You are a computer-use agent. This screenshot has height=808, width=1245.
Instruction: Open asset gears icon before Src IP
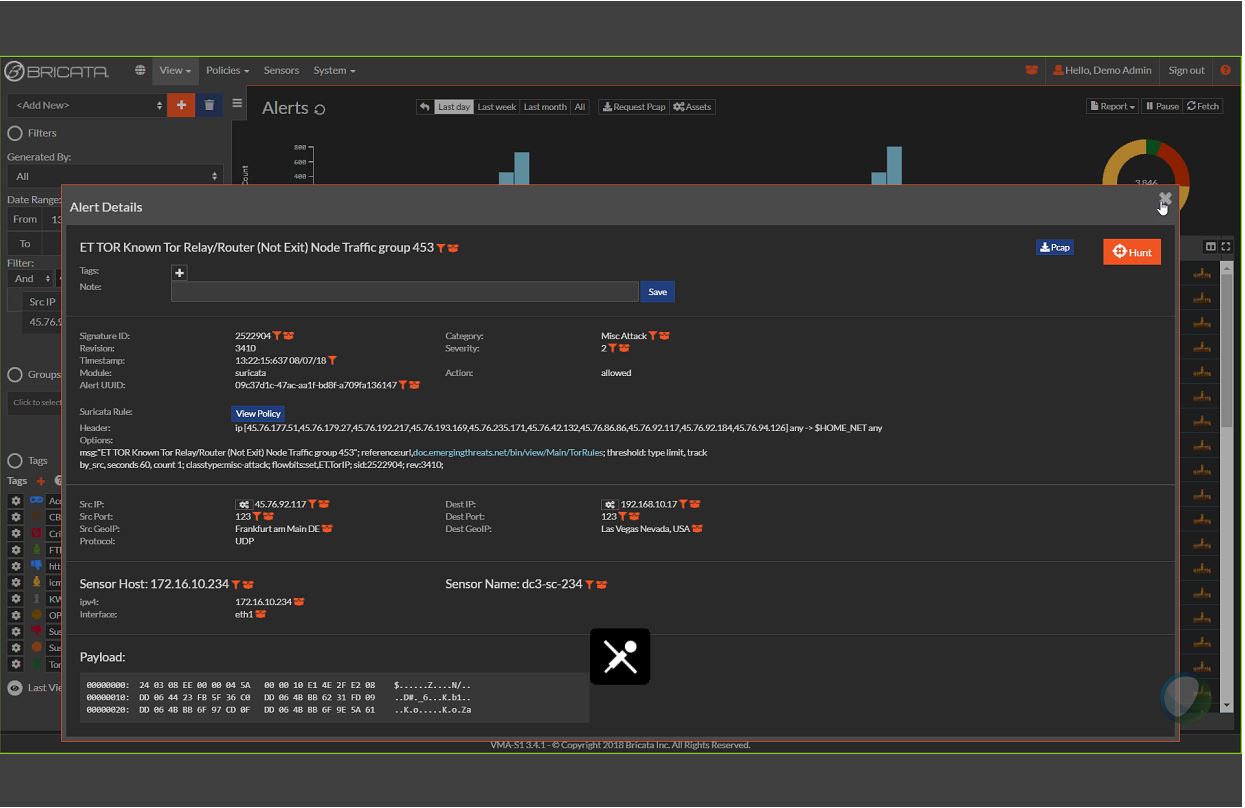coord(243,505)
